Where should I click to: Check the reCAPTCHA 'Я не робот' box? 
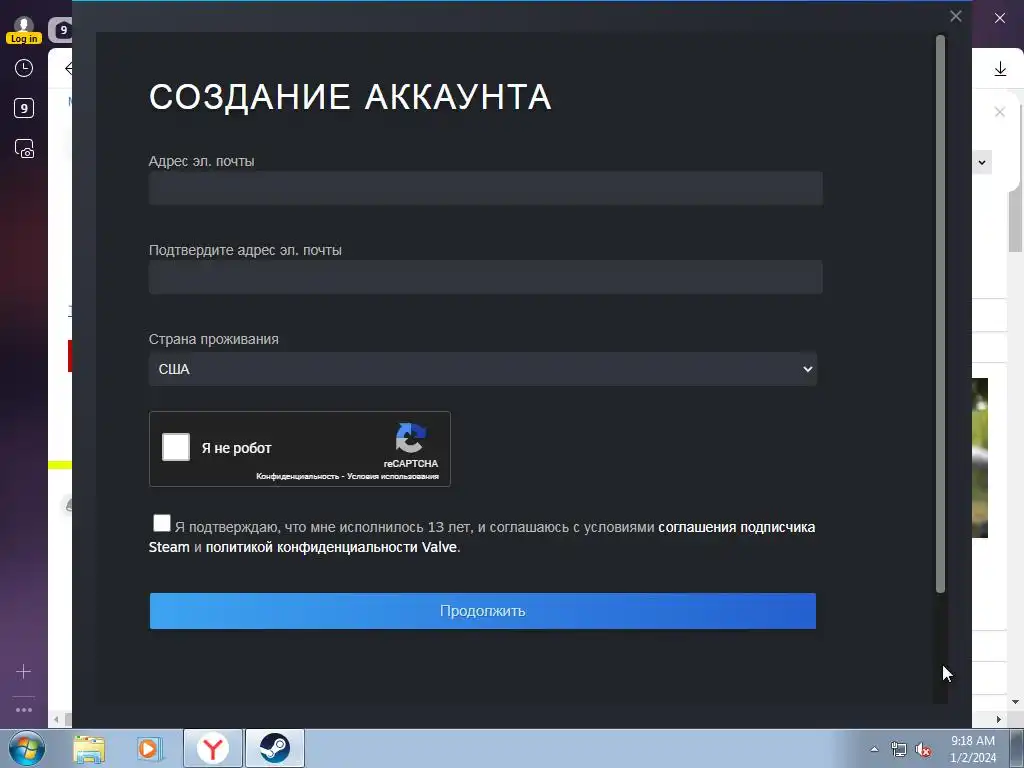tap(176, 447)
